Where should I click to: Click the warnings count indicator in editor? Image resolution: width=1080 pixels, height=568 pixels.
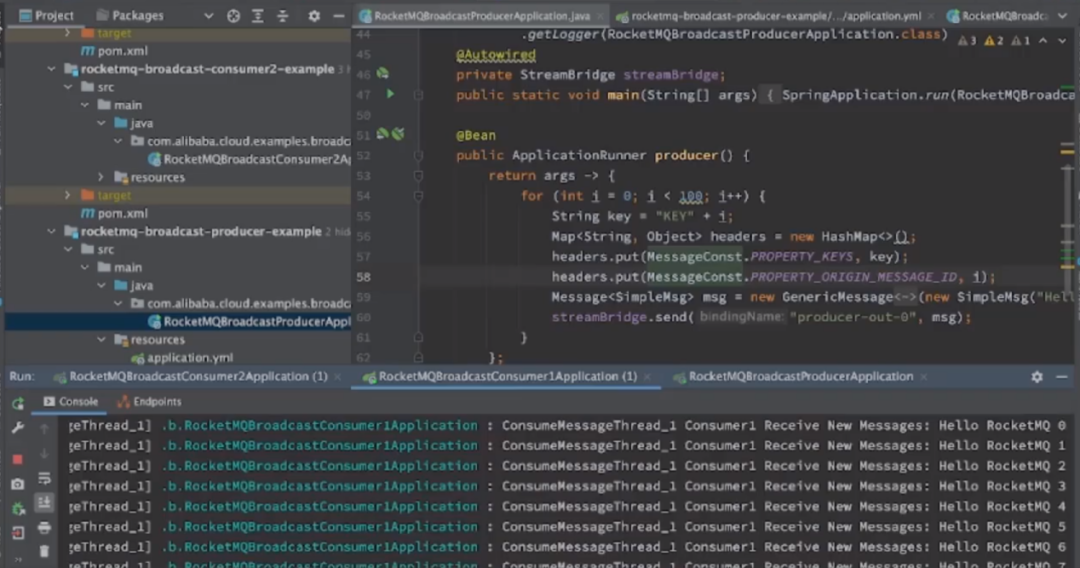pyautogui.click(x=994, y=41)
